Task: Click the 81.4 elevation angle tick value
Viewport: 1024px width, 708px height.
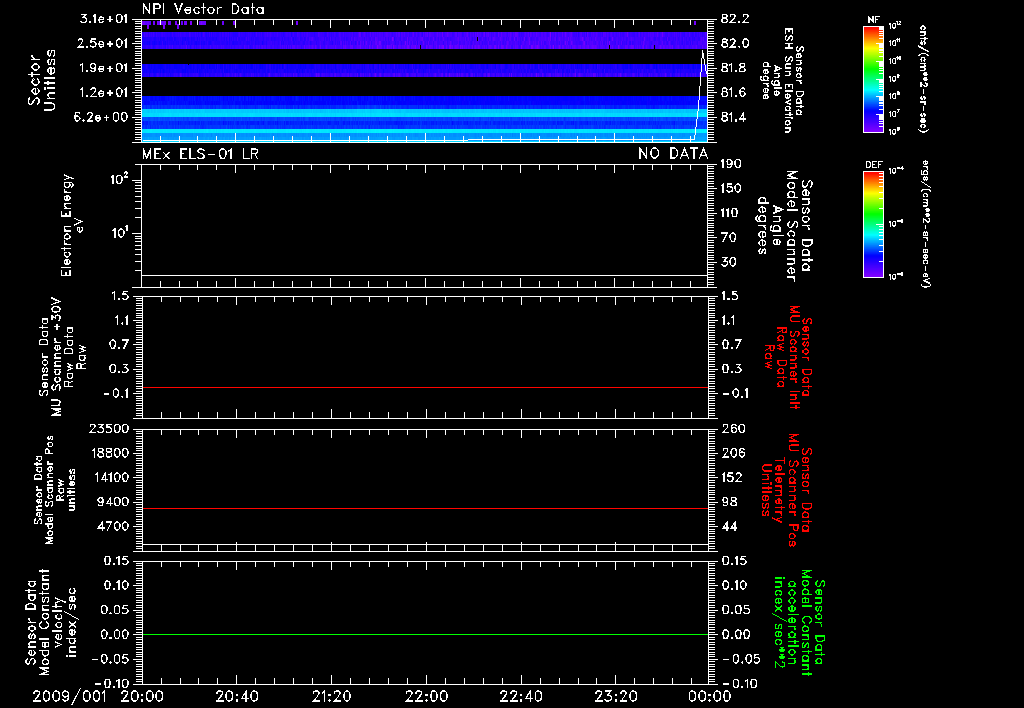Action: pyautogui.click(x=735, y=117)
